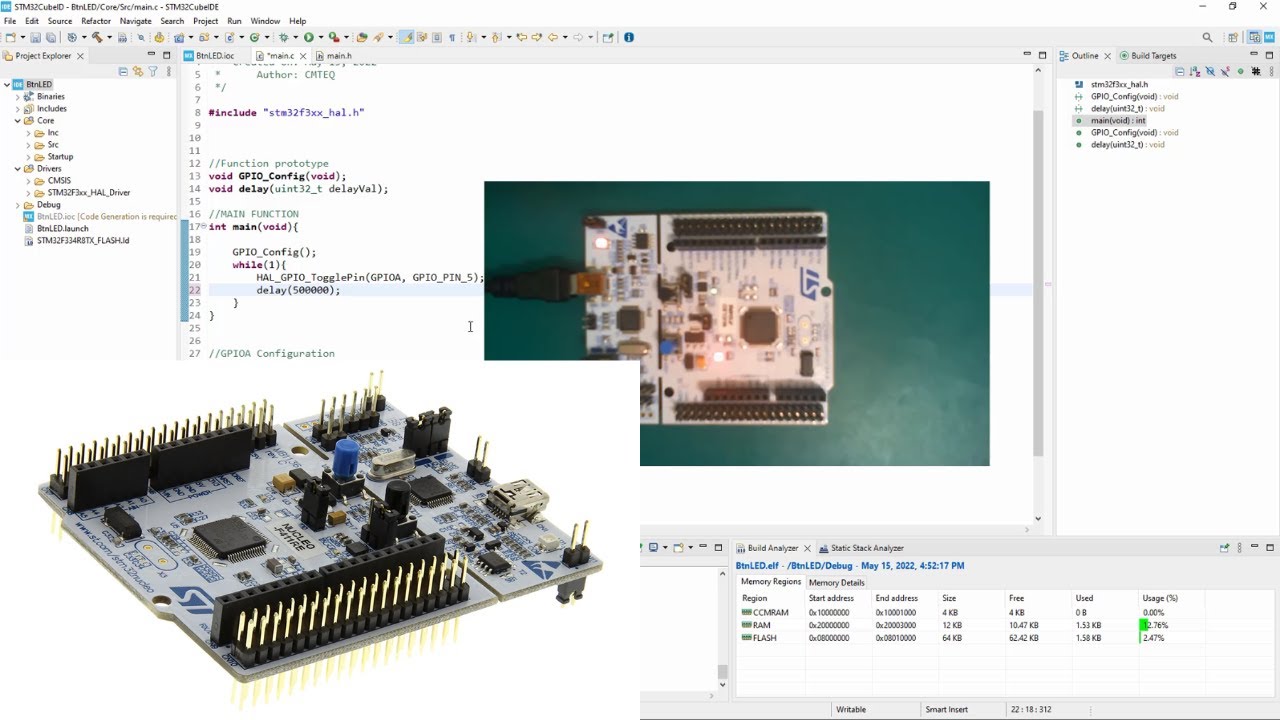Image resolution: width=1280 pixels, height=720 pixels.
Task: Toggle Mark Occurrences highlighter icon
Action: (406, 38)
